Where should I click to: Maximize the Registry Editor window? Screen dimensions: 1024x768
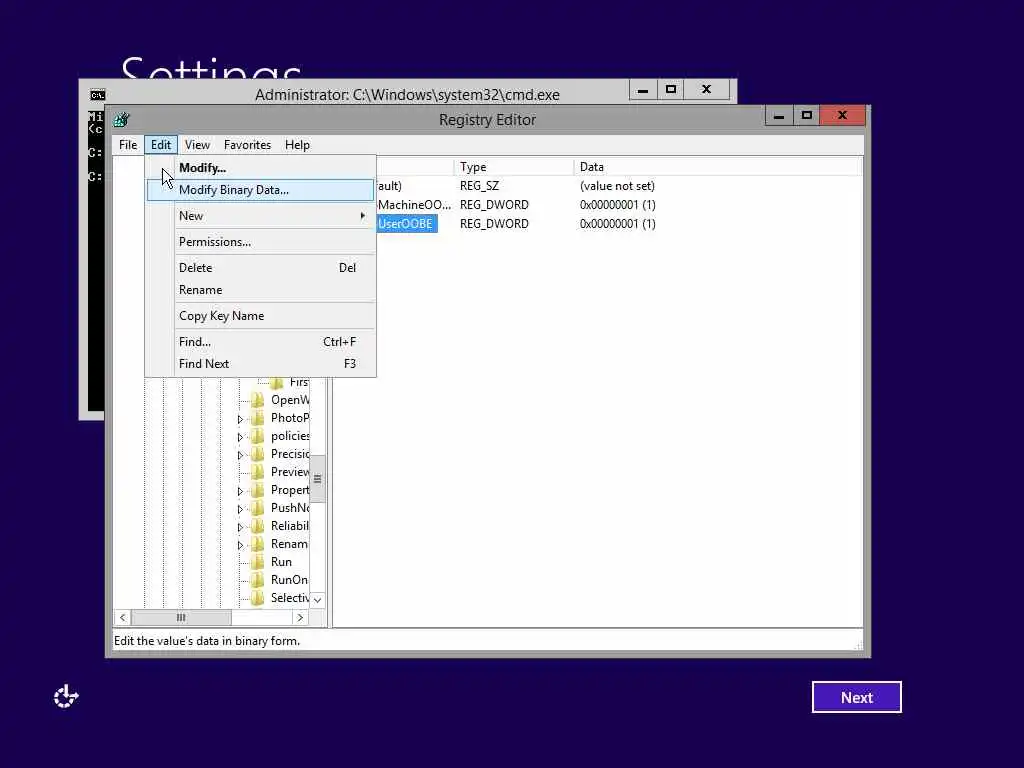tap(807, 116)
